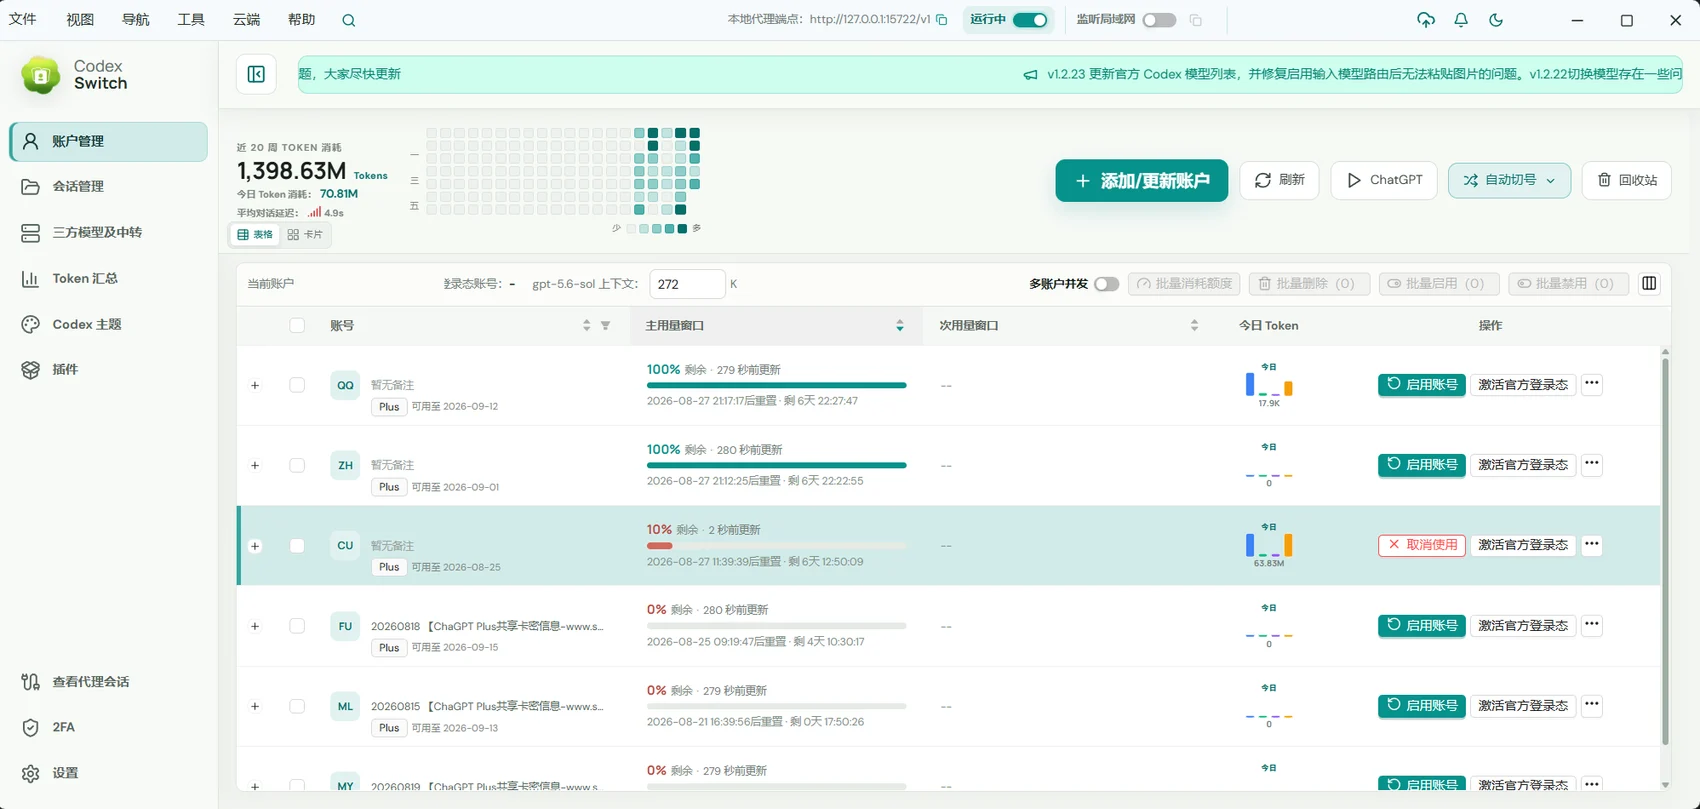Copy the local proxy endpoint URL
The height and width of the screenshot is (809, 1700).
(942, 20)
